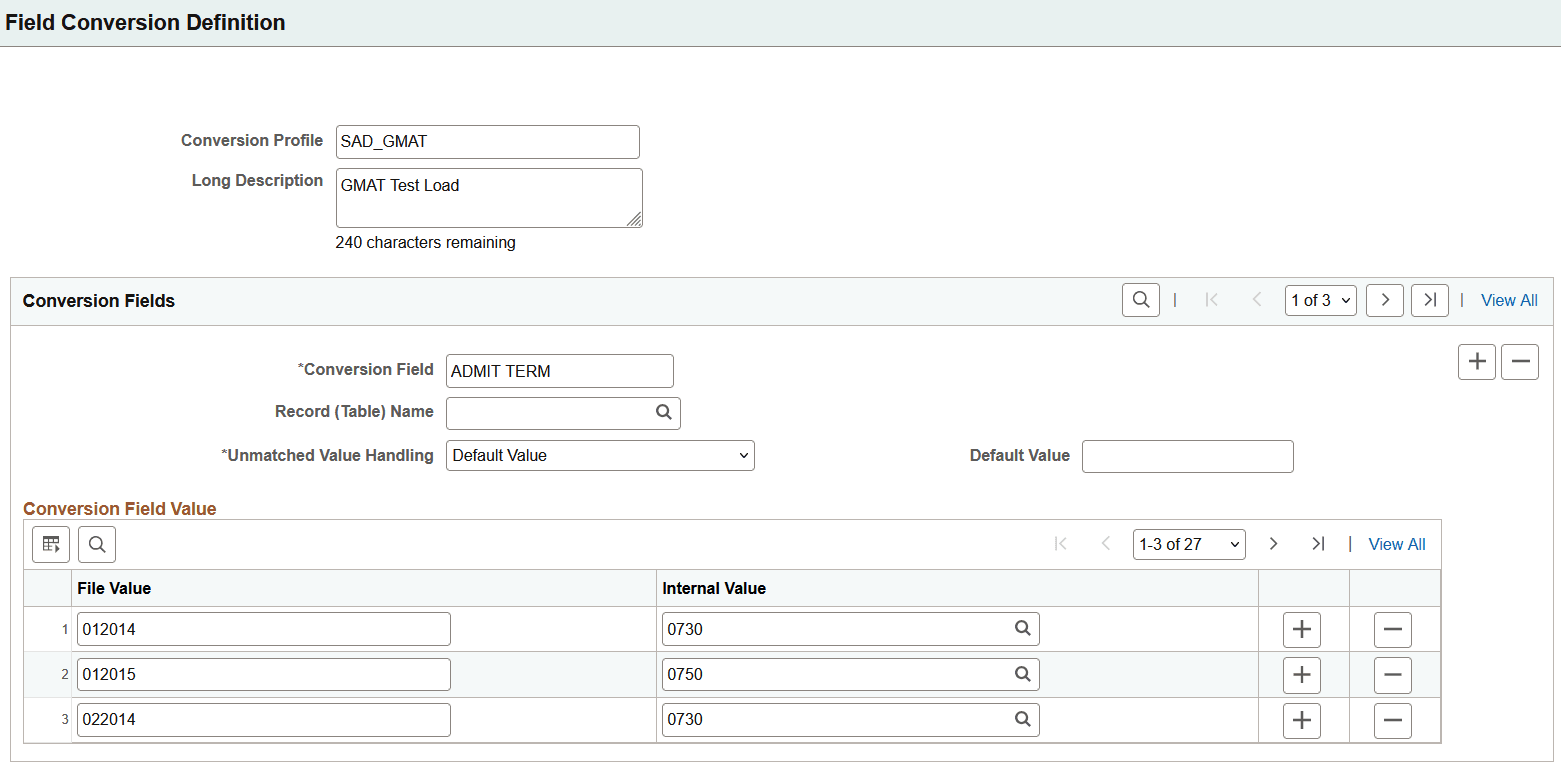Open the '1-3 of 27' rows dropdown
Screen dimensions: 1561x765
pos(1190,544)
